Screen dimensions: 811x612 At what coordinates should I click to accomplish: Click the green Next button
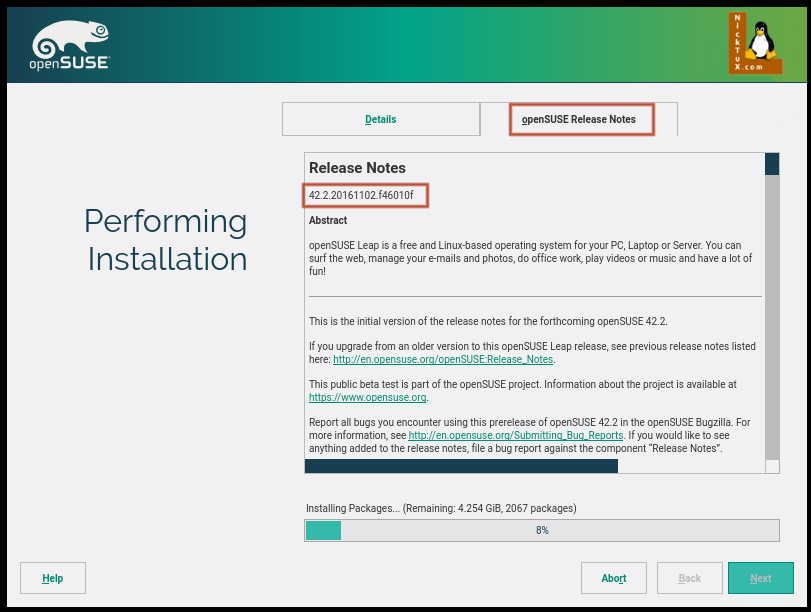[760, 578]
